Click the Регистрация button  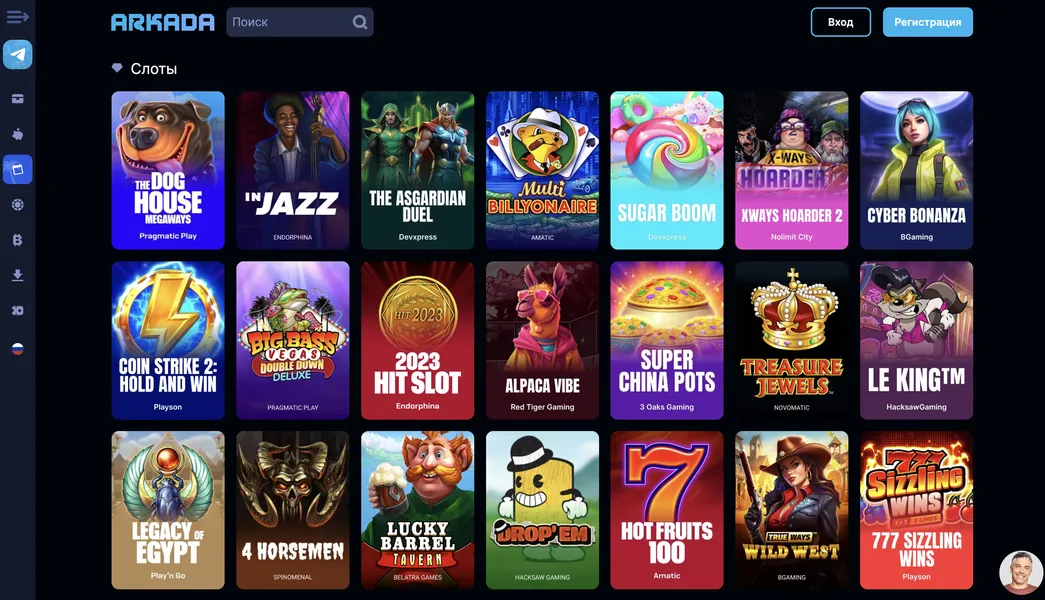point(928,22)
